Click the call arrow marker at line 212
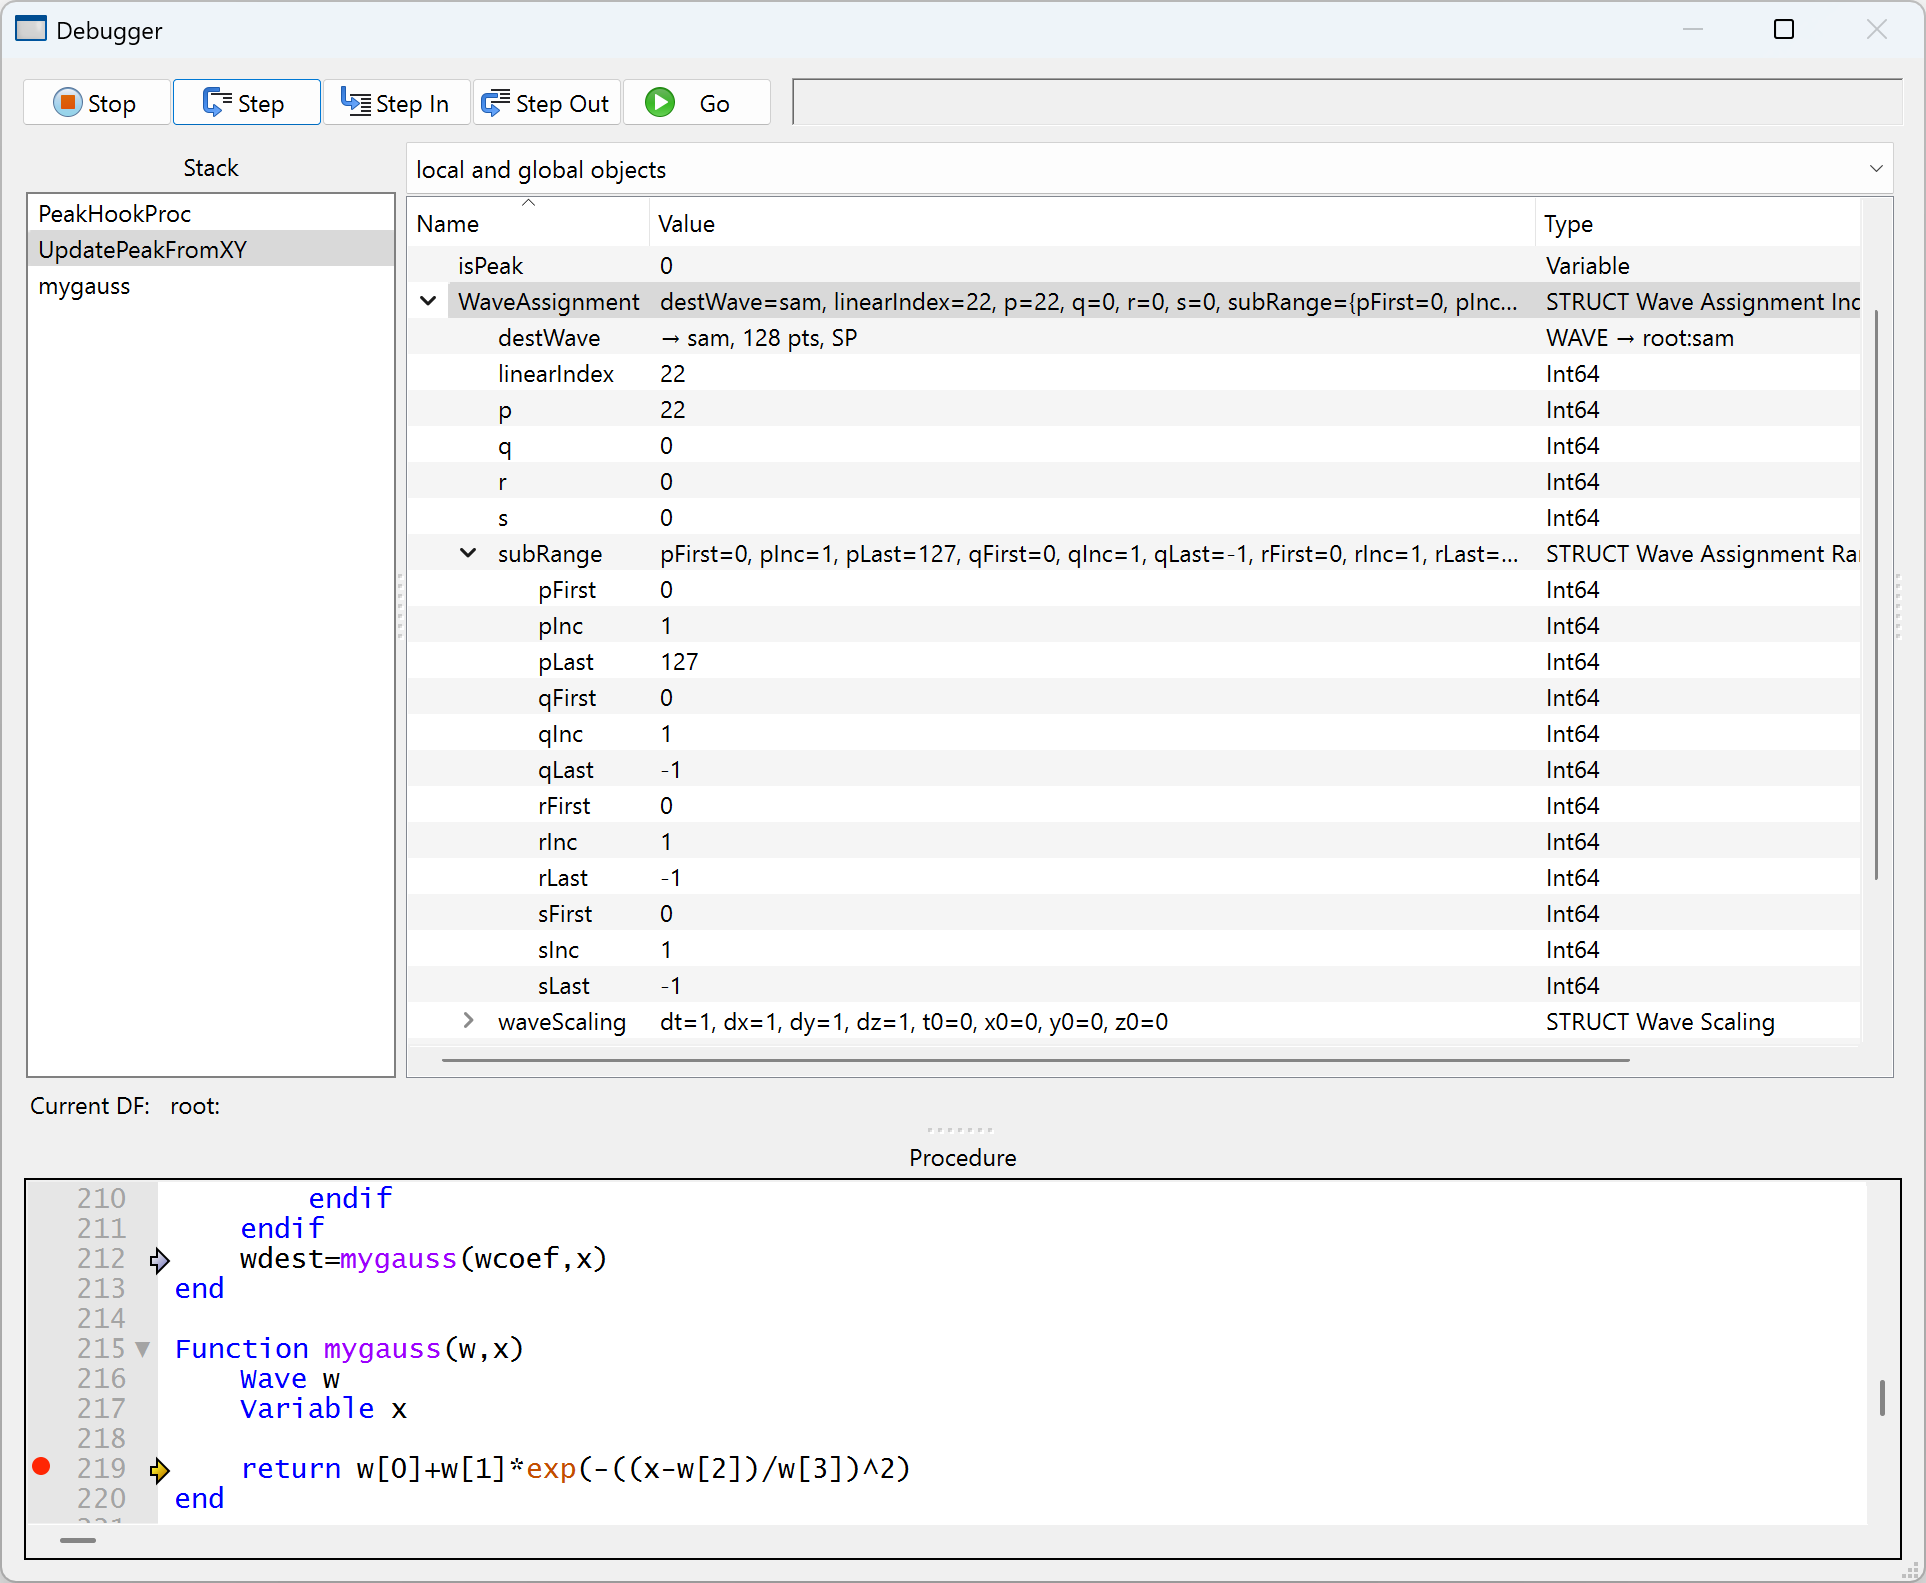The image size is (1926, 1583). pyautogui.click(x=159, y=1260)
